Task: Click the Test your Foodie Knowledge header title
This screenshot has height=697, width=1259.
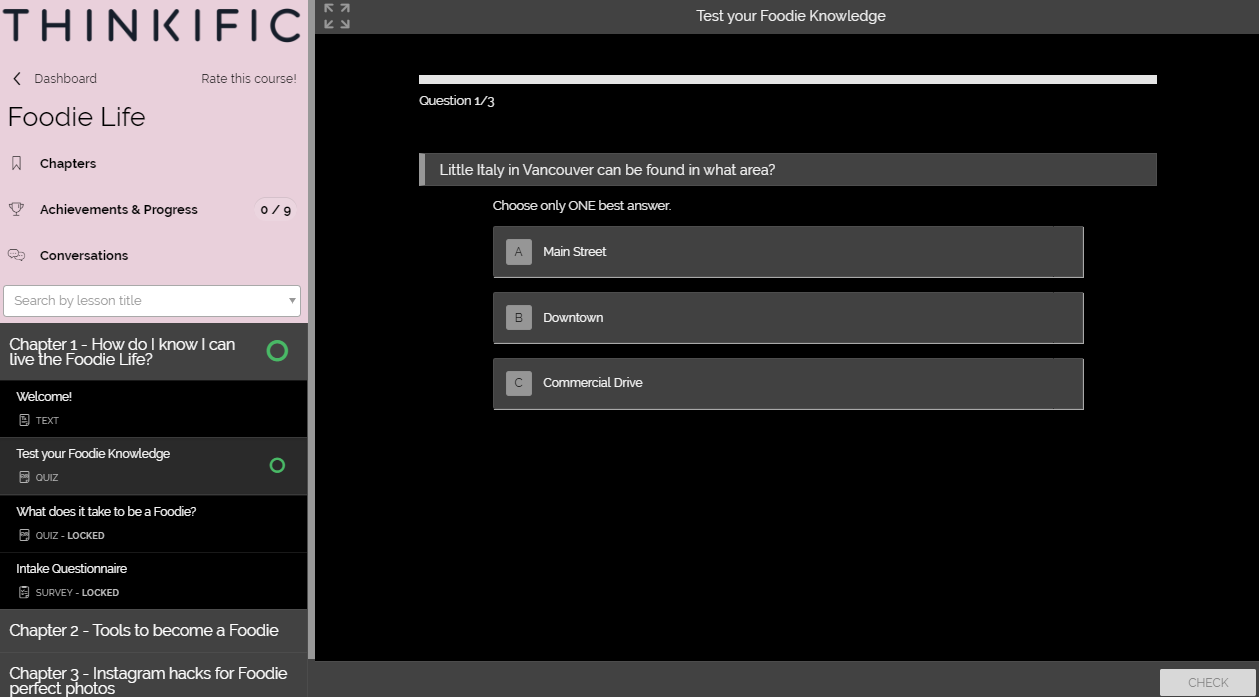Action: point(791,16)
